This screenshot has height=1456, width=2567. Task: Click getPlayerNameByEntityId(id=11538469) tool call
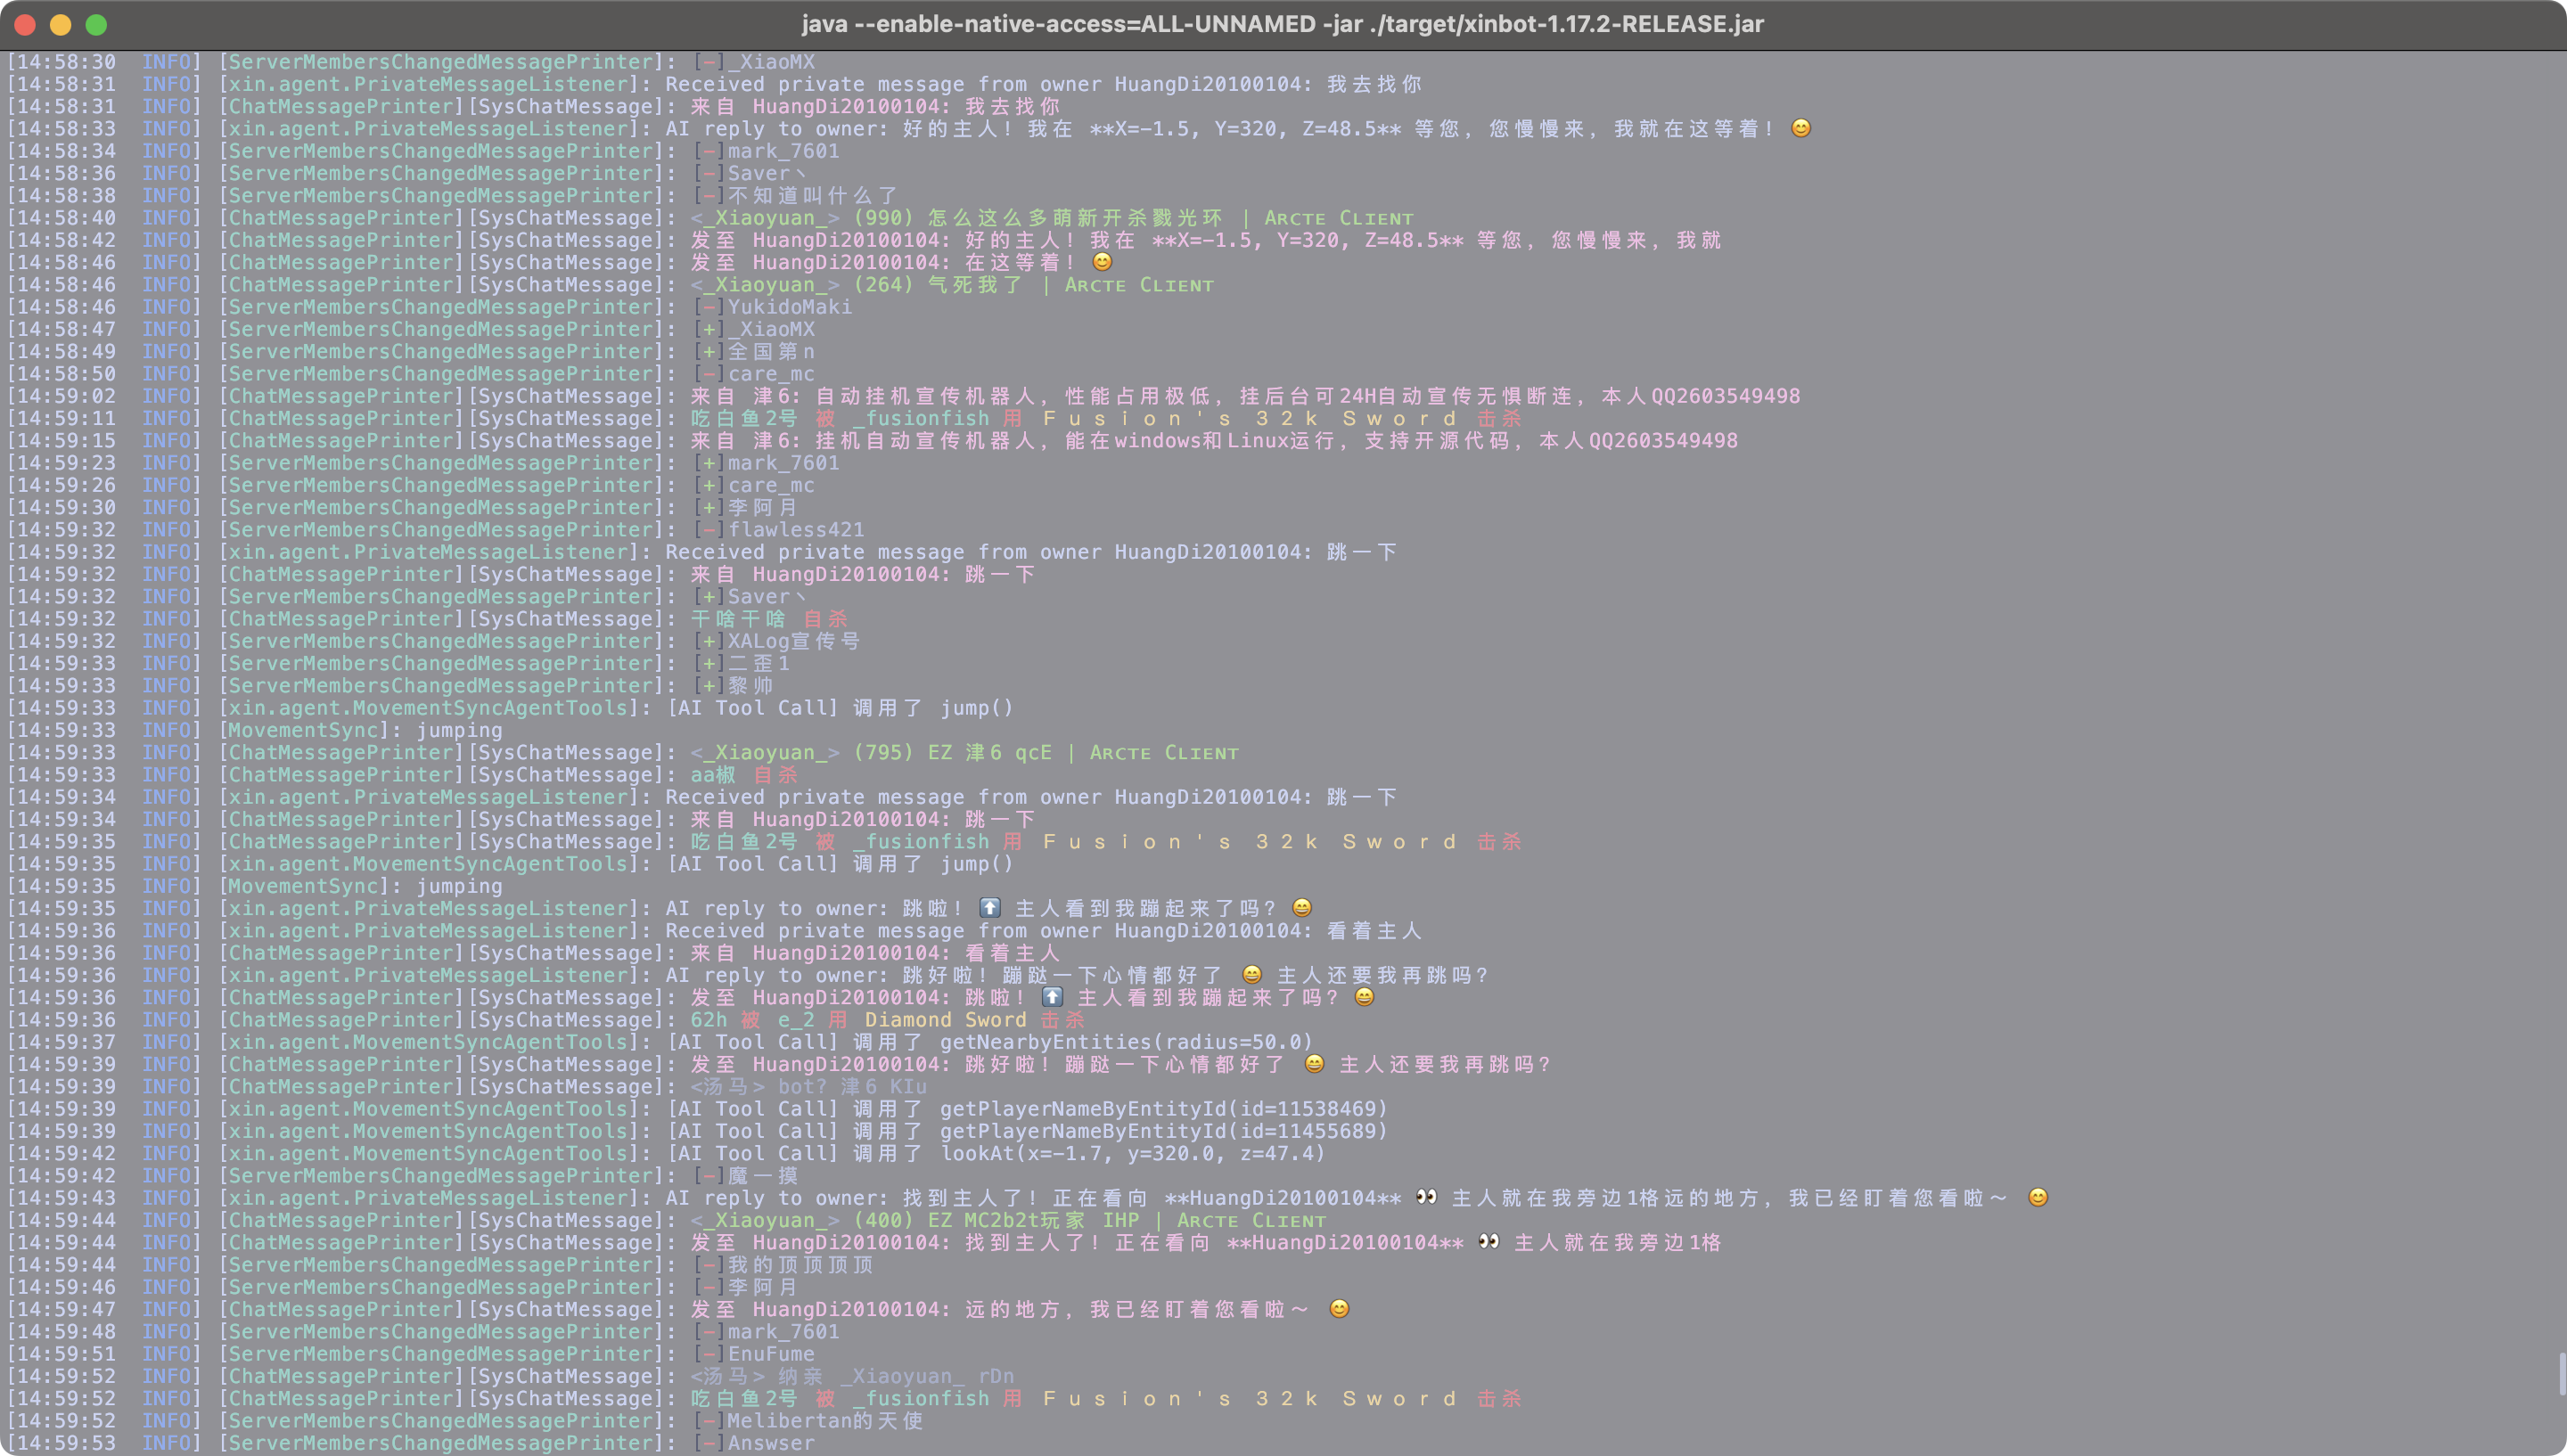pos(1164,1109)
